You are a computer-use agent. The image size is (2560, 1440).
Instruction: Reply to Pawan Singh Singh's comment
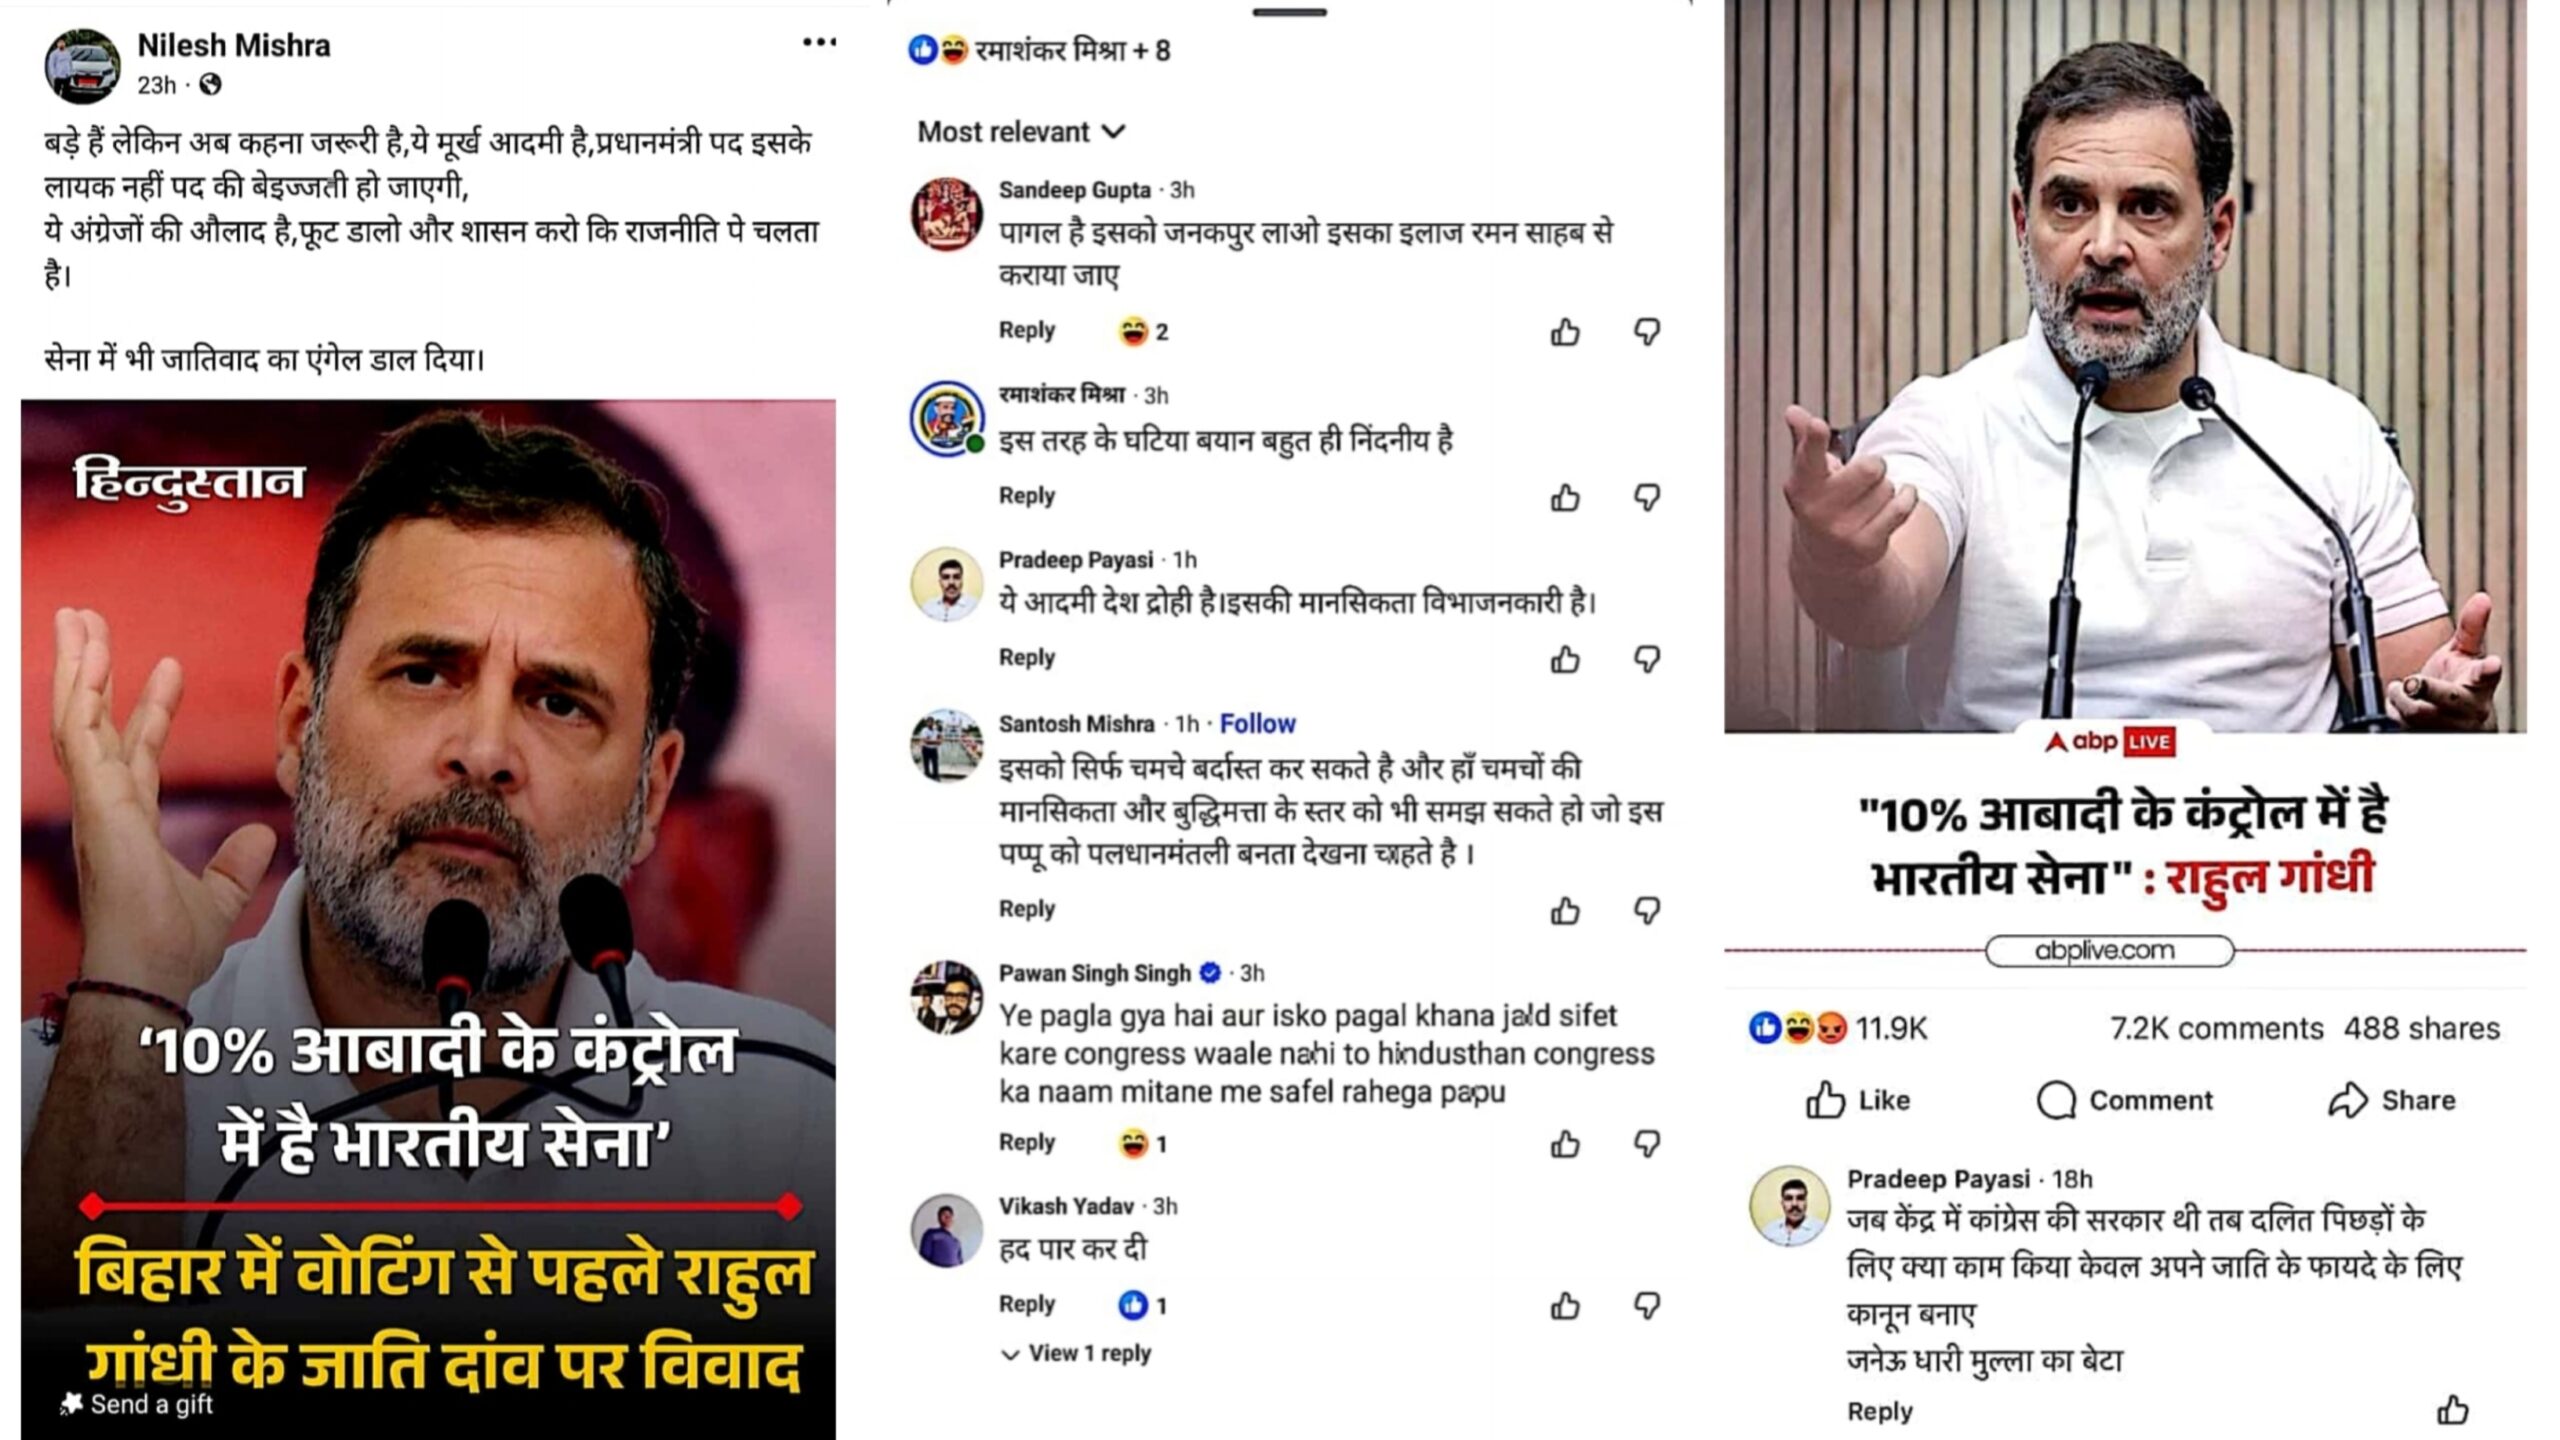coord(1026,1142)
